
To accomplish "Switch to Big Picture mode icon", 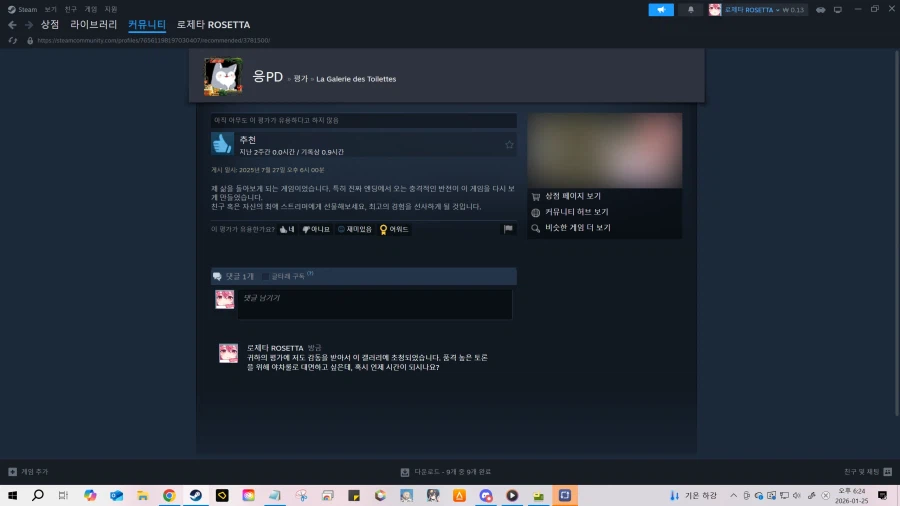I will pos(838,10).
